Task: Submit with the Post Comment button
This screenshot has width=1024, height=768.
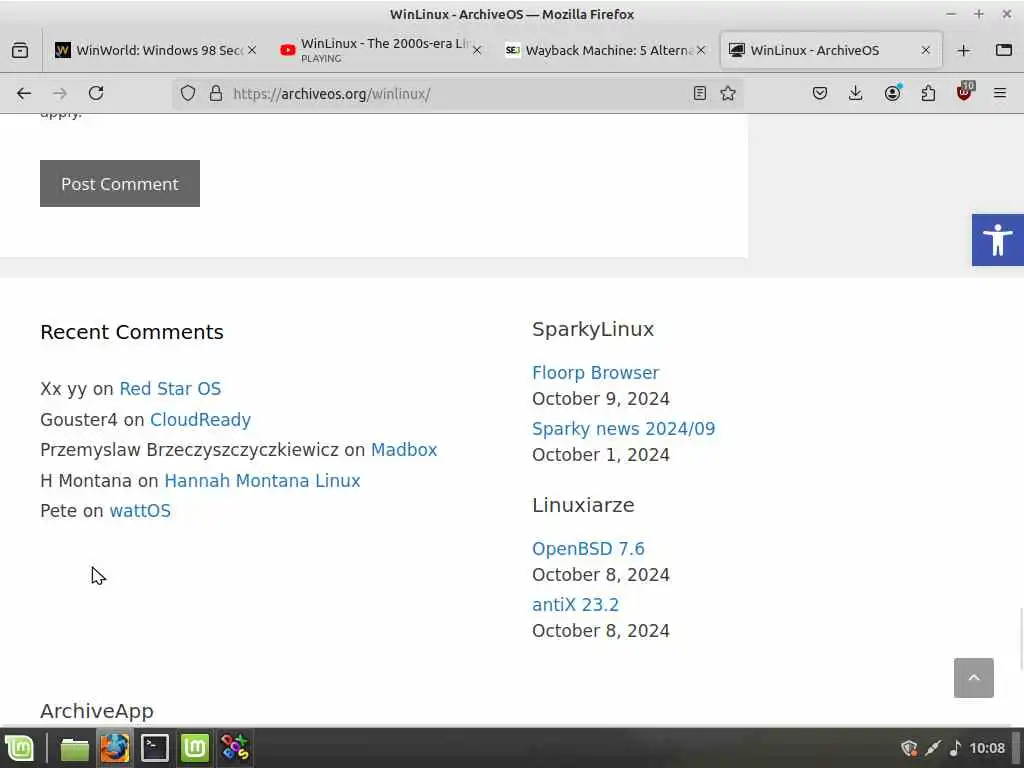Action: click(x=120, y=184)
